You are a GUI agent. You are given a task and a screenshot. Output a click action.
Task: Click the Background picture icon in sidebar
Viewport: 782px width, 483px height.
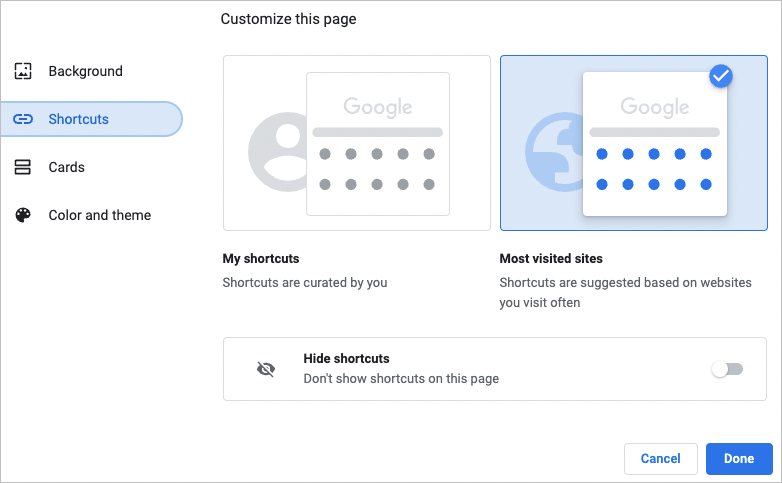23,72
